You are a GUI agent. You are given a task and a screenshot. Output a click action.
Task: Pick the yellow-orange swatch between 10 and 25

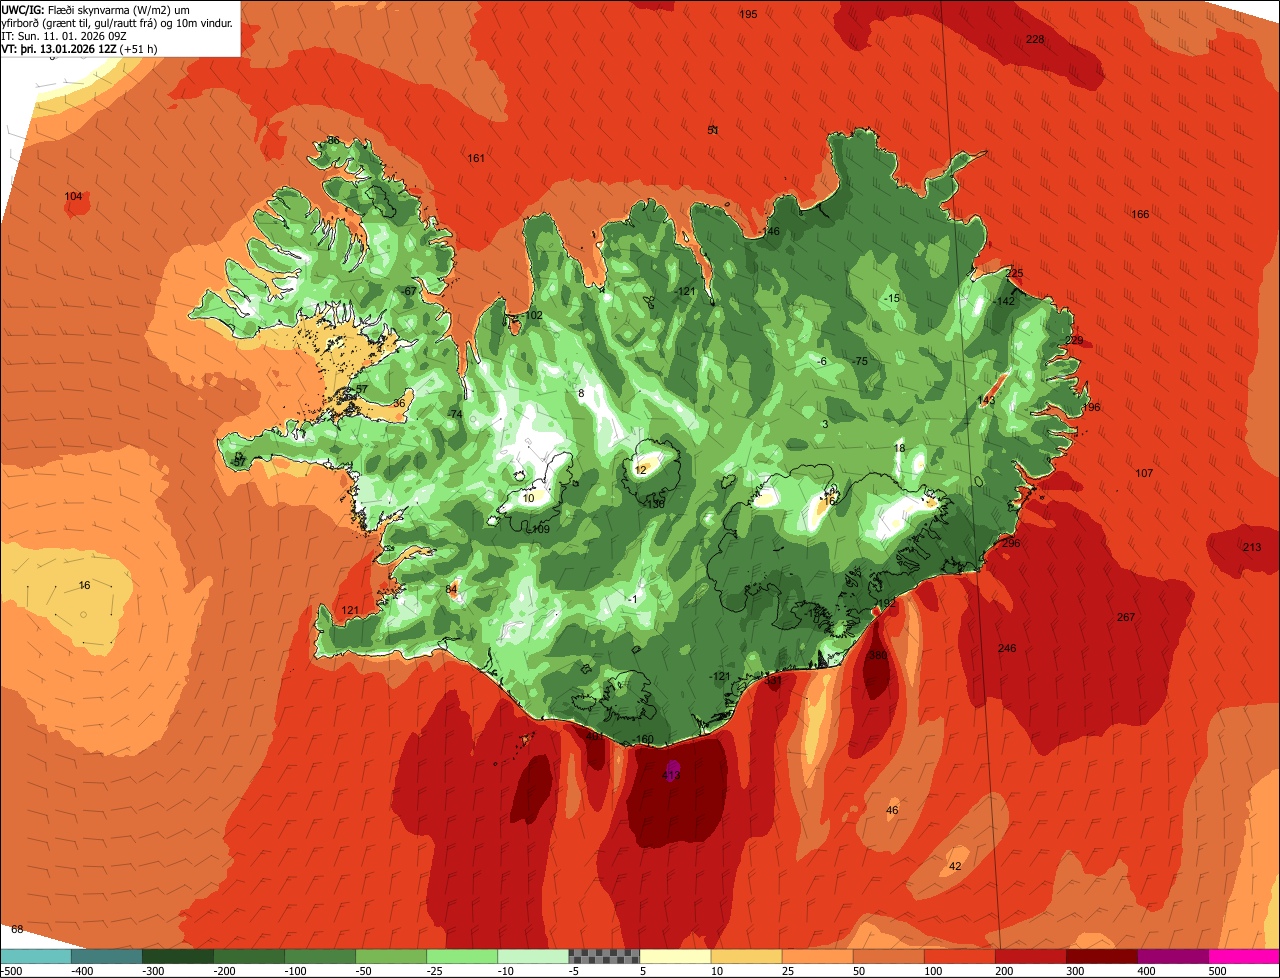coord(746,955)
